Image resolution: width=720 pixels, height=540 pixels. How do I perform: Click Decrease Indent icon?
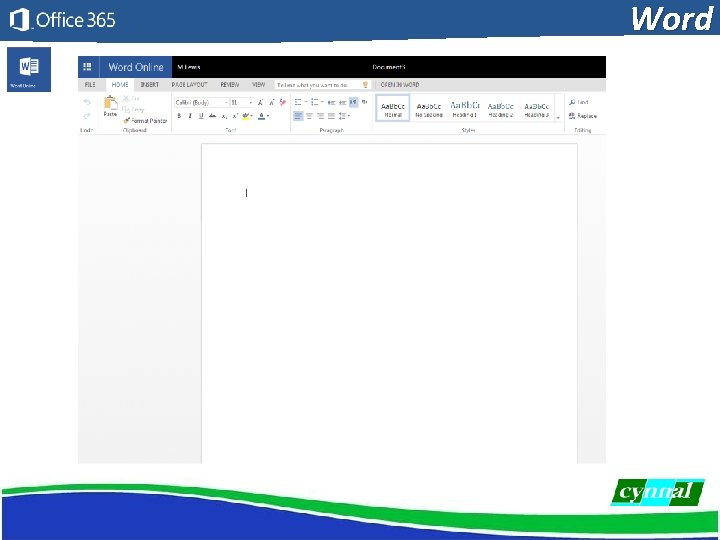click(x=331, y=102)
